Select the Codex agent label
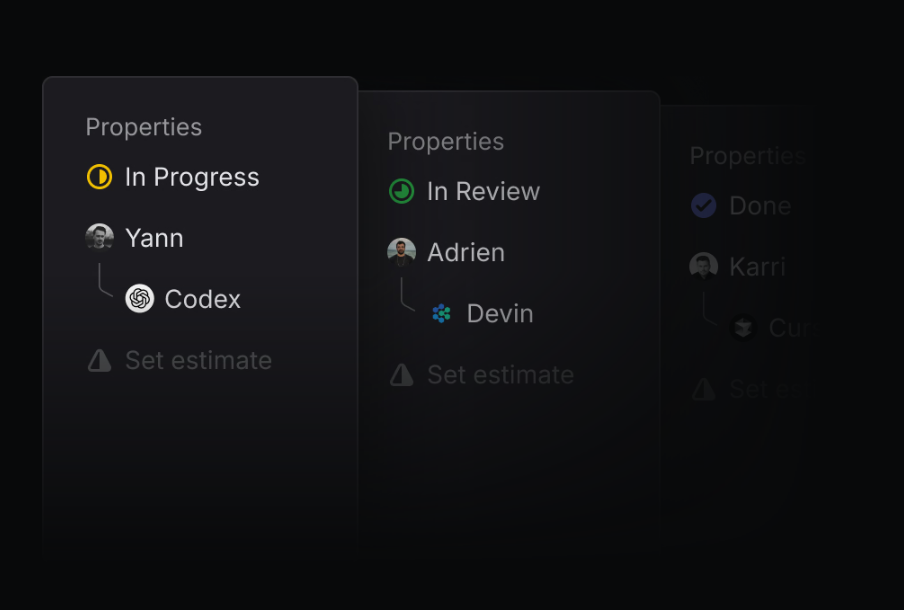 tap(203, 299)
